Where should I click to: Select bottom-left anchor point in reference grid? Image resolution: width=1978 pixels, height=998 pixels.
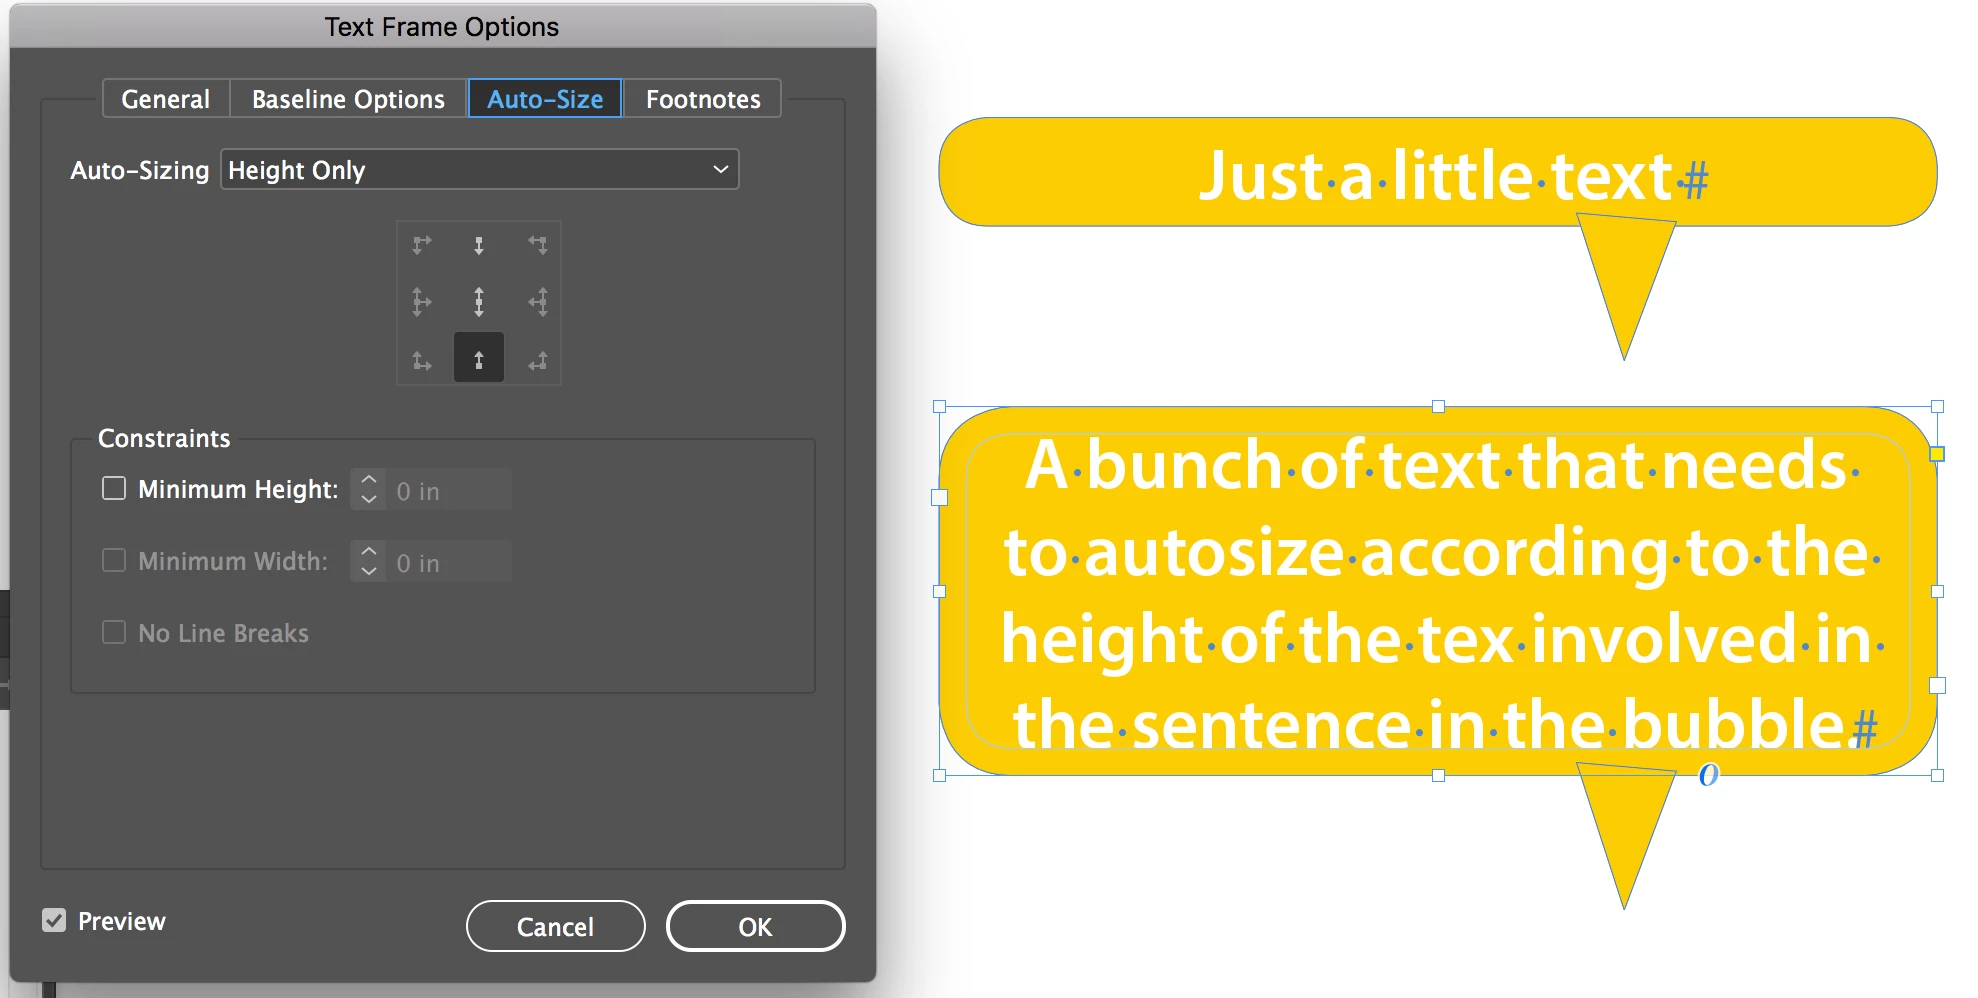point(422,360)
